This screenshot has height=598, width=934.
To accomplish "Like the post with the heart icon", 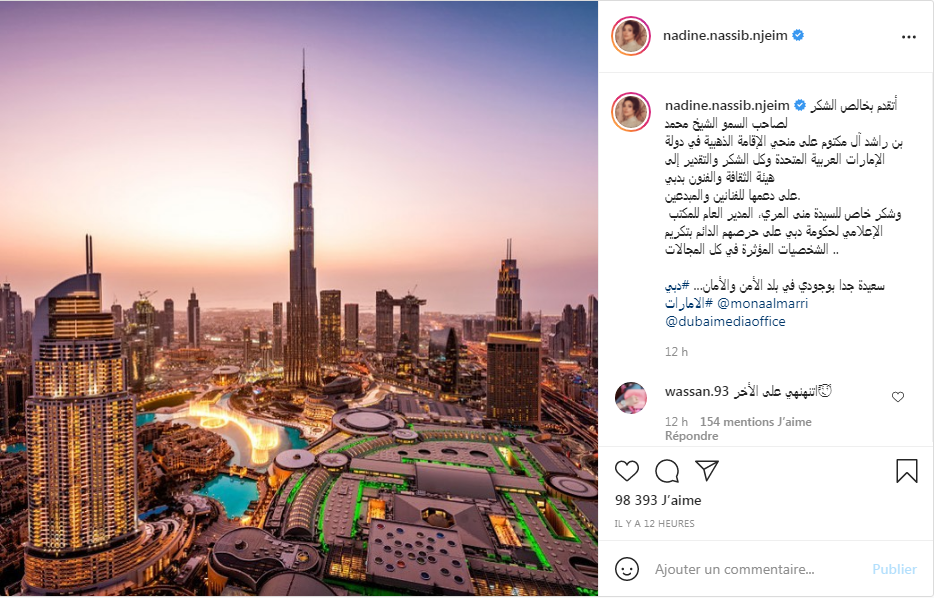I will (x=627, y=471).
